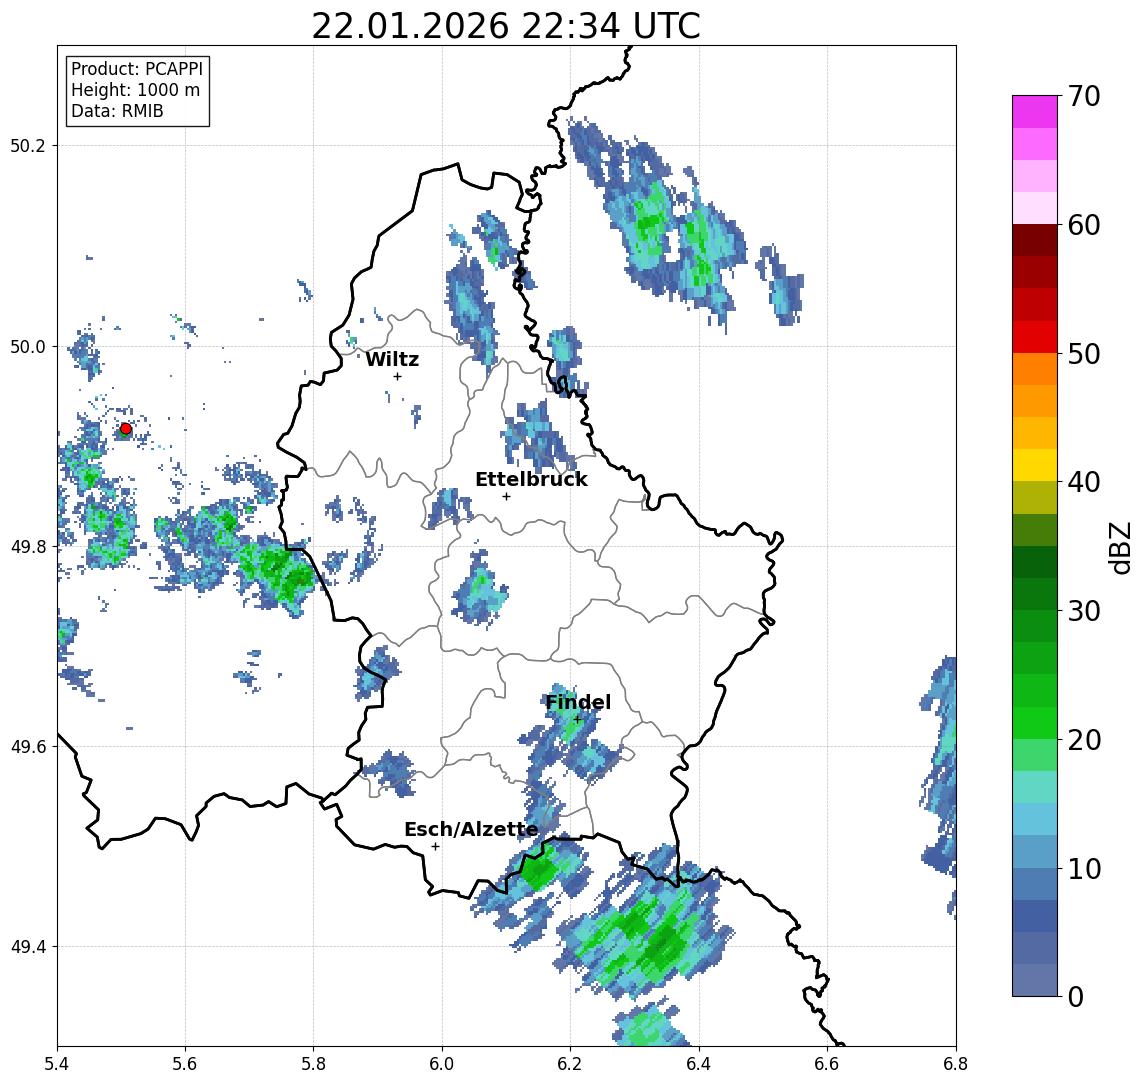
Task: Click the 49.6 latitude tick label
Action: pos(28,747)
